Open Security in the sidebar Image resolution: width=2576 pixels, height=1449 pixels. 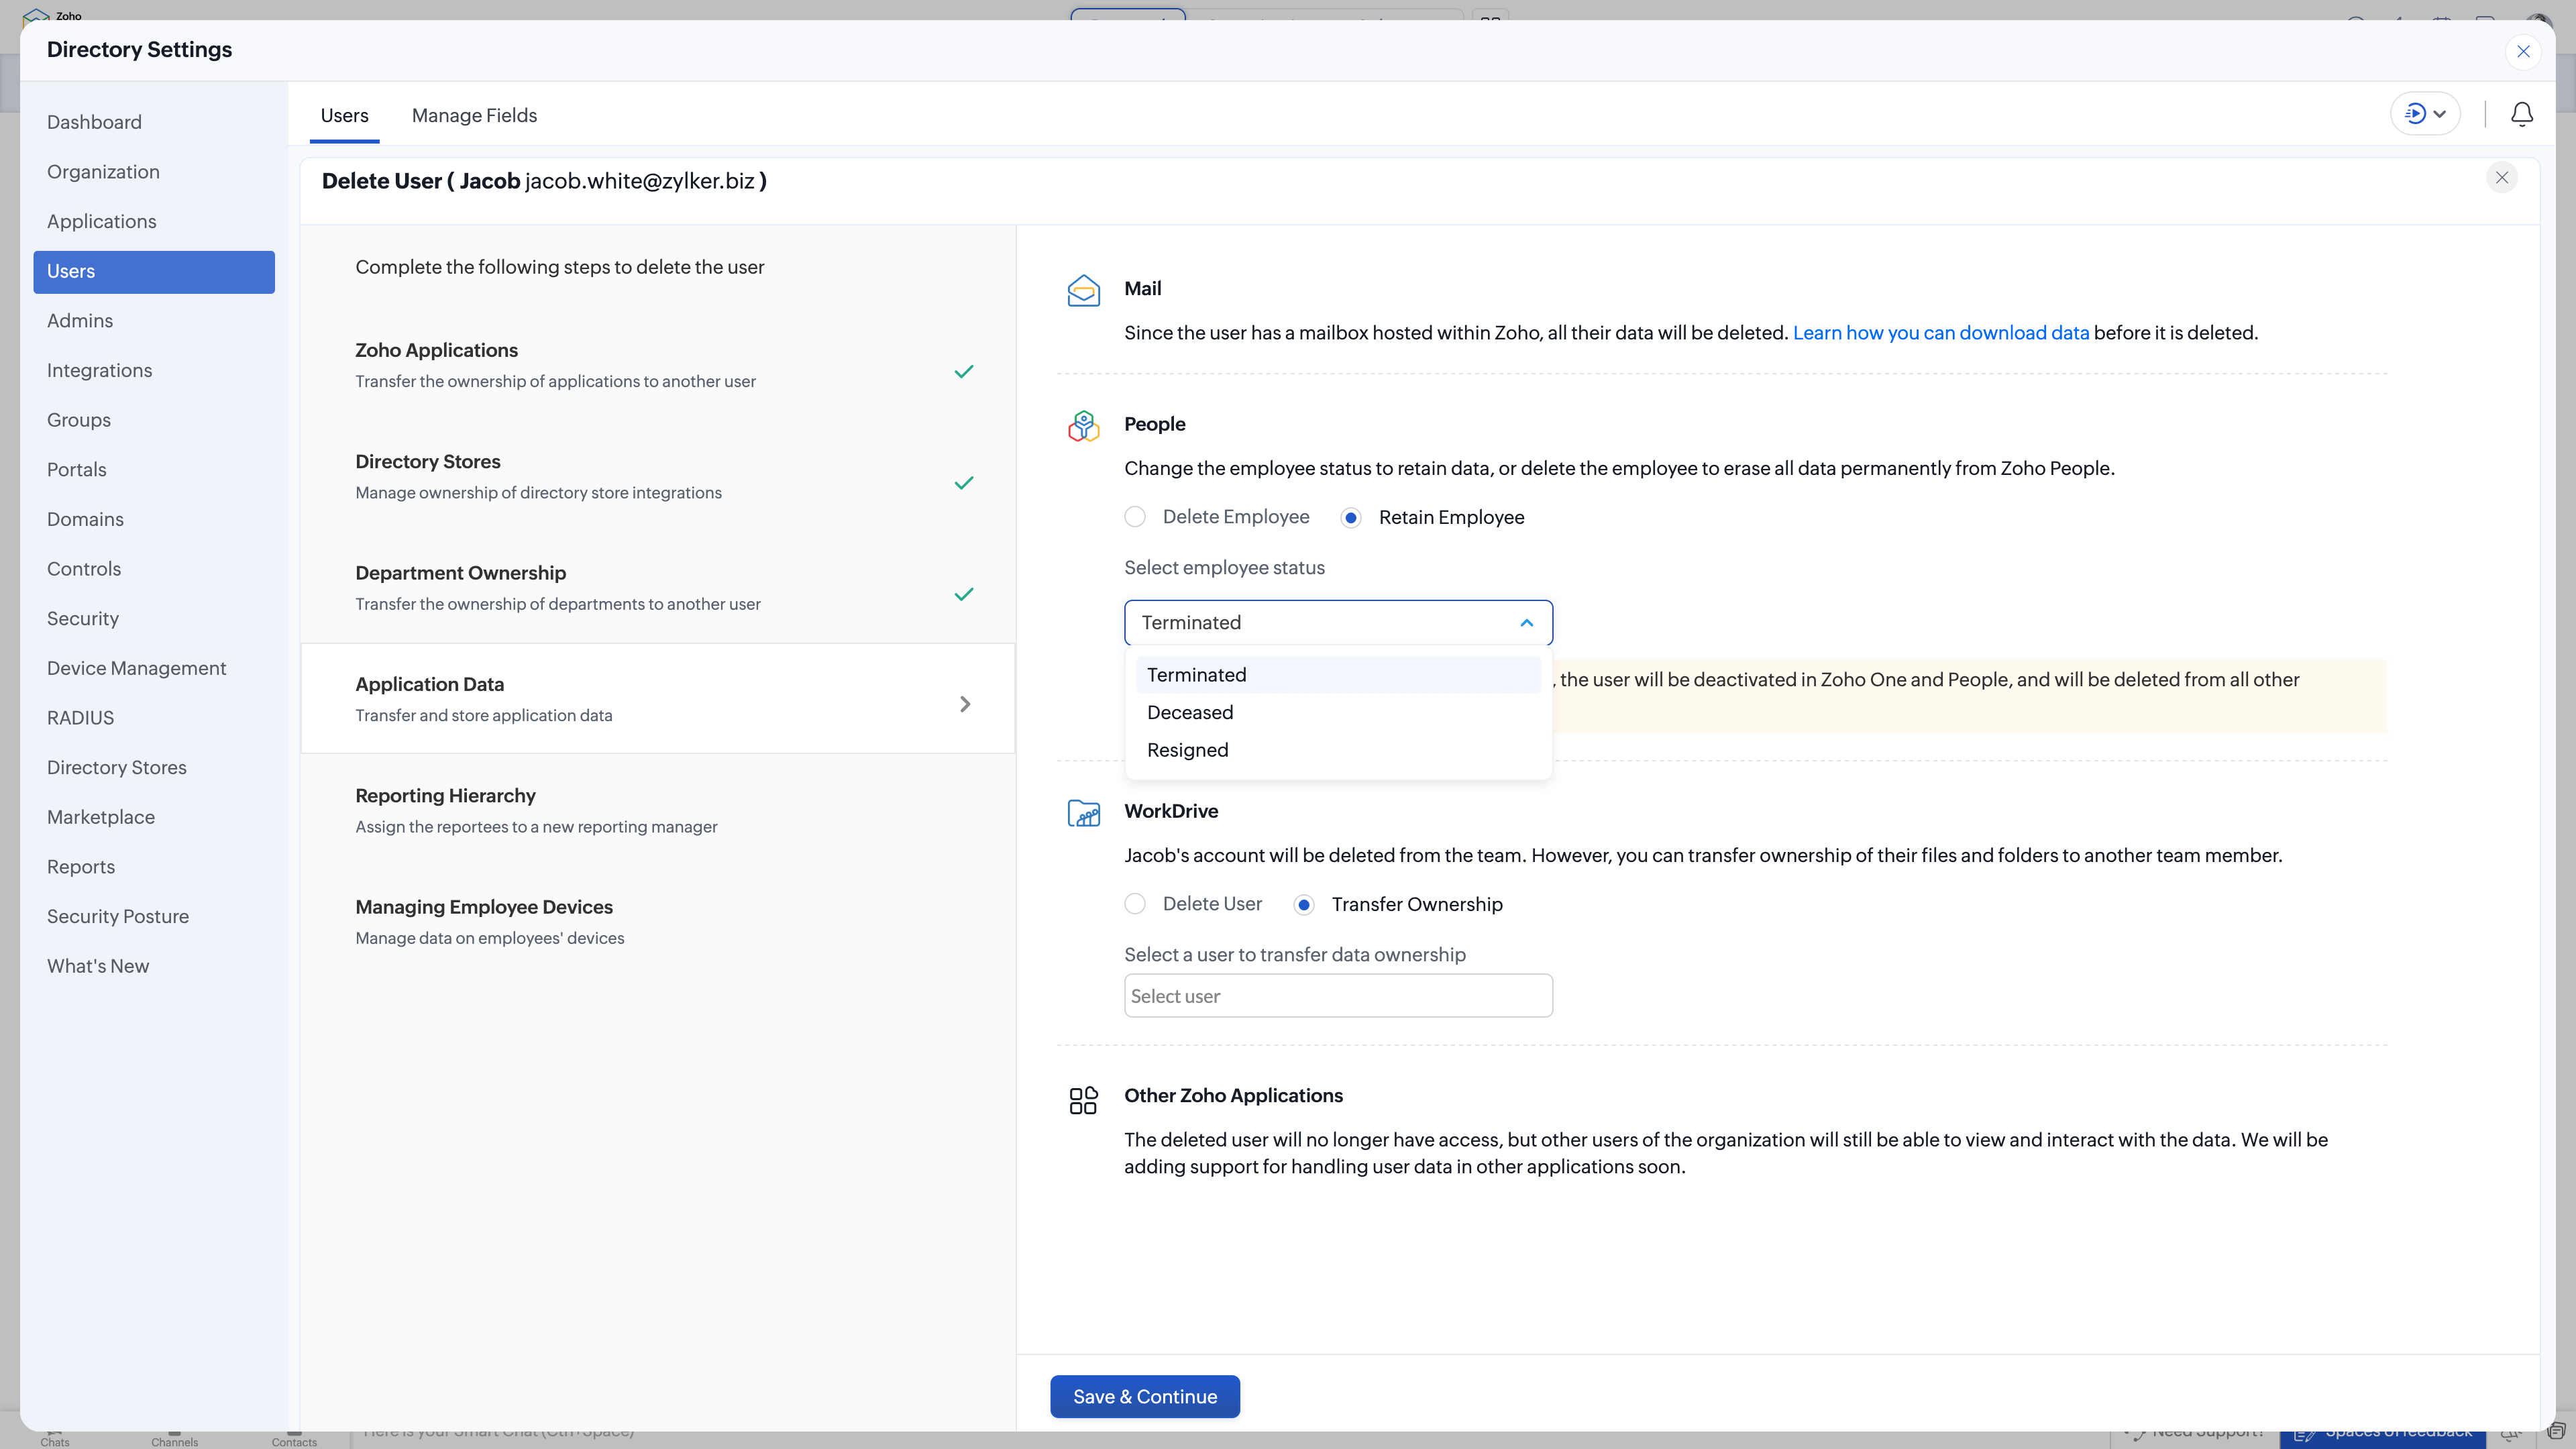(82, 618)
